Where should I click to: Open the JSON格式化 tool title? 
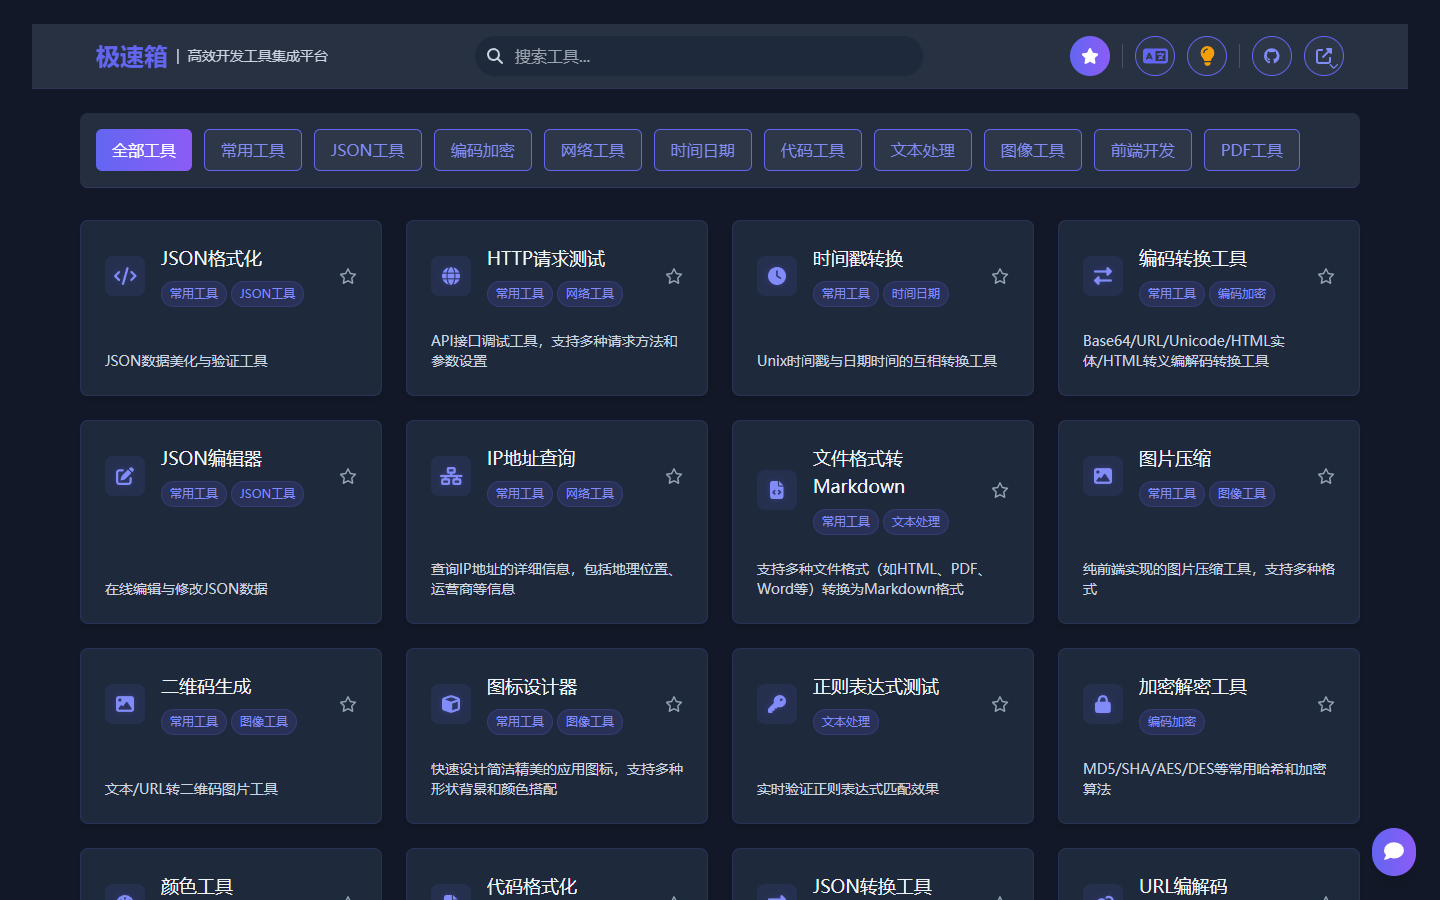click(x=211, y=259)
